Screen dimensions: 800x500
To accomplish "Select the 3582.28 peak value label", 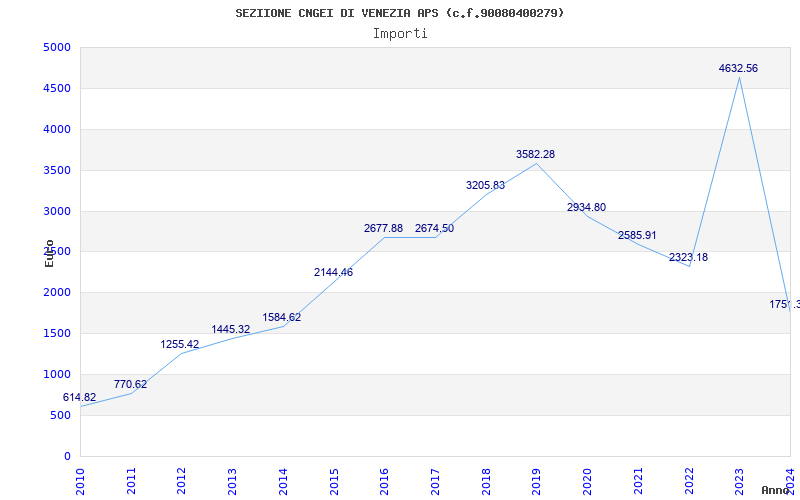I will tap(535, 154).
